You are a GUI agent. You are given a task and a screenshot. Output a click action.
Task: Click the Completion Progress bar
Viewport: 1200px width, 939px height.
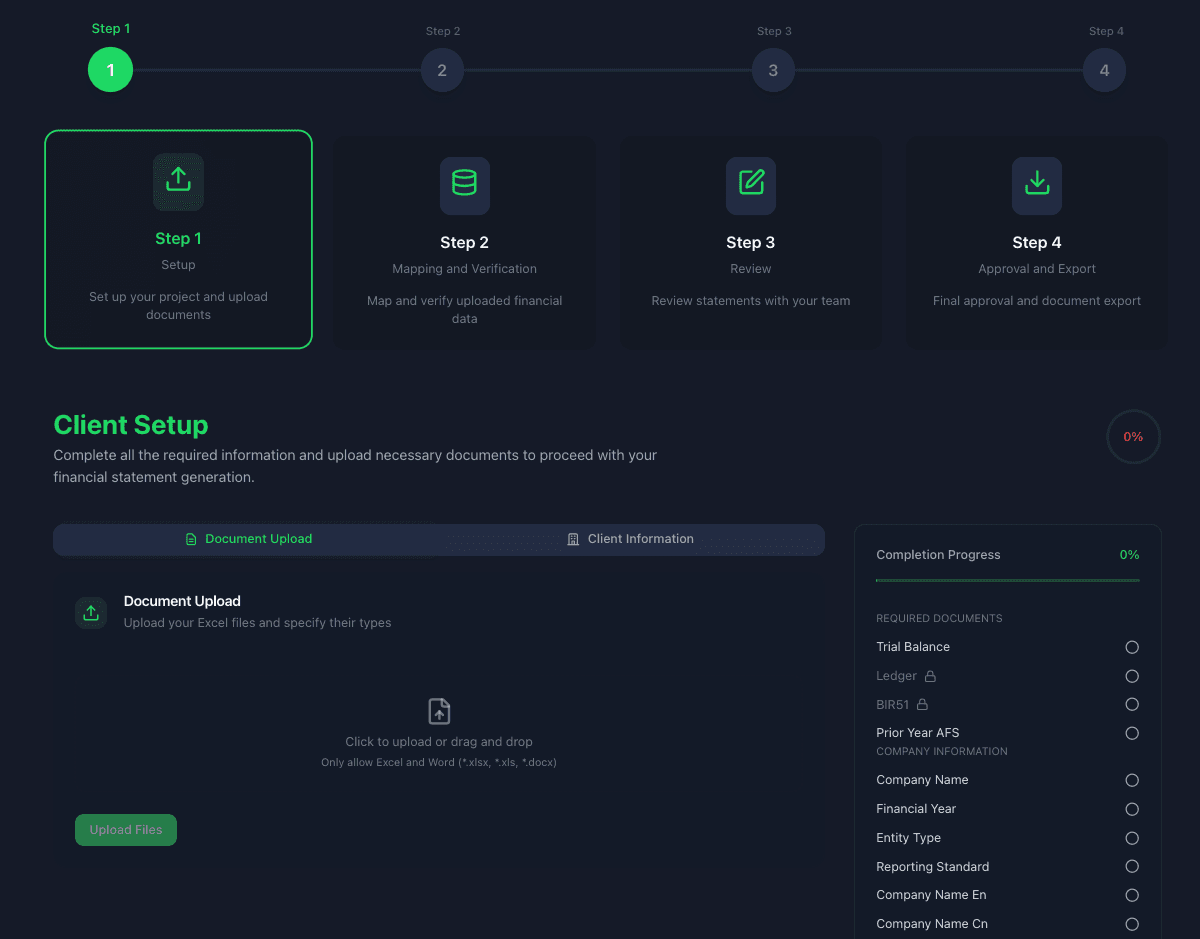coord(1008,580)
